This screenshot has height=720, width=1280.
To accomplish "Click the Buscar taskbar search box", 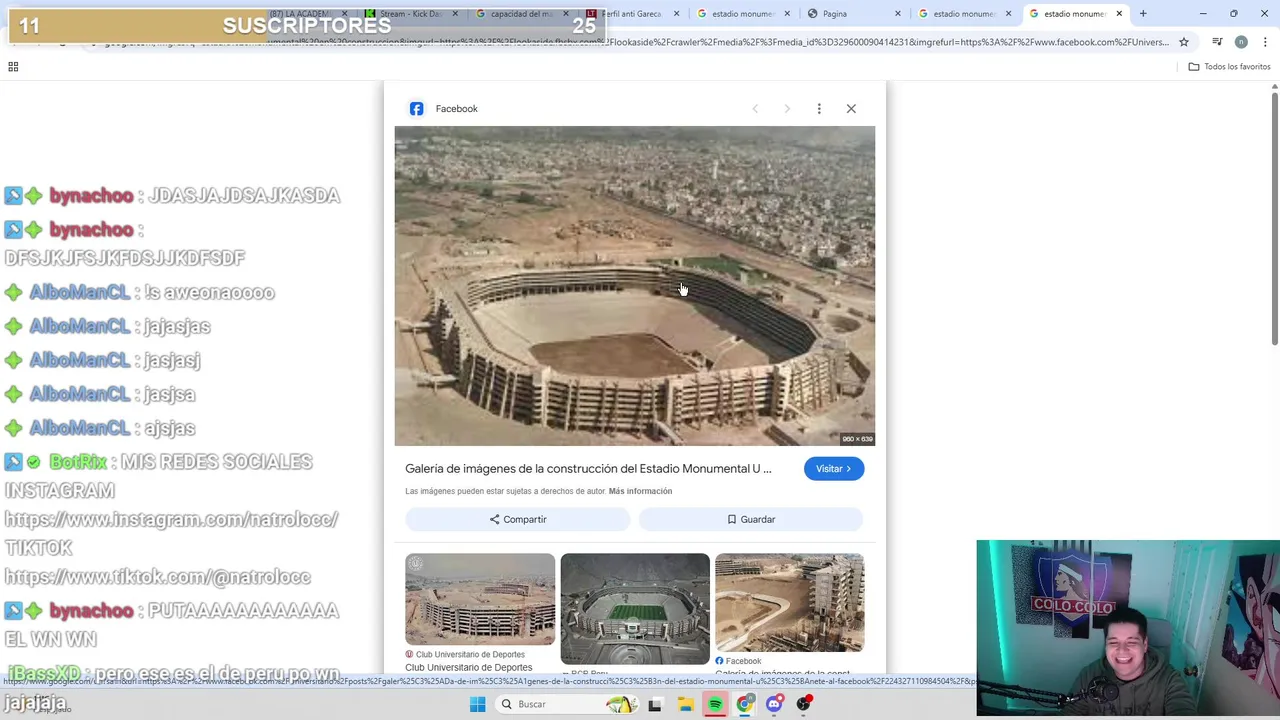I will [x=568, y=704].
